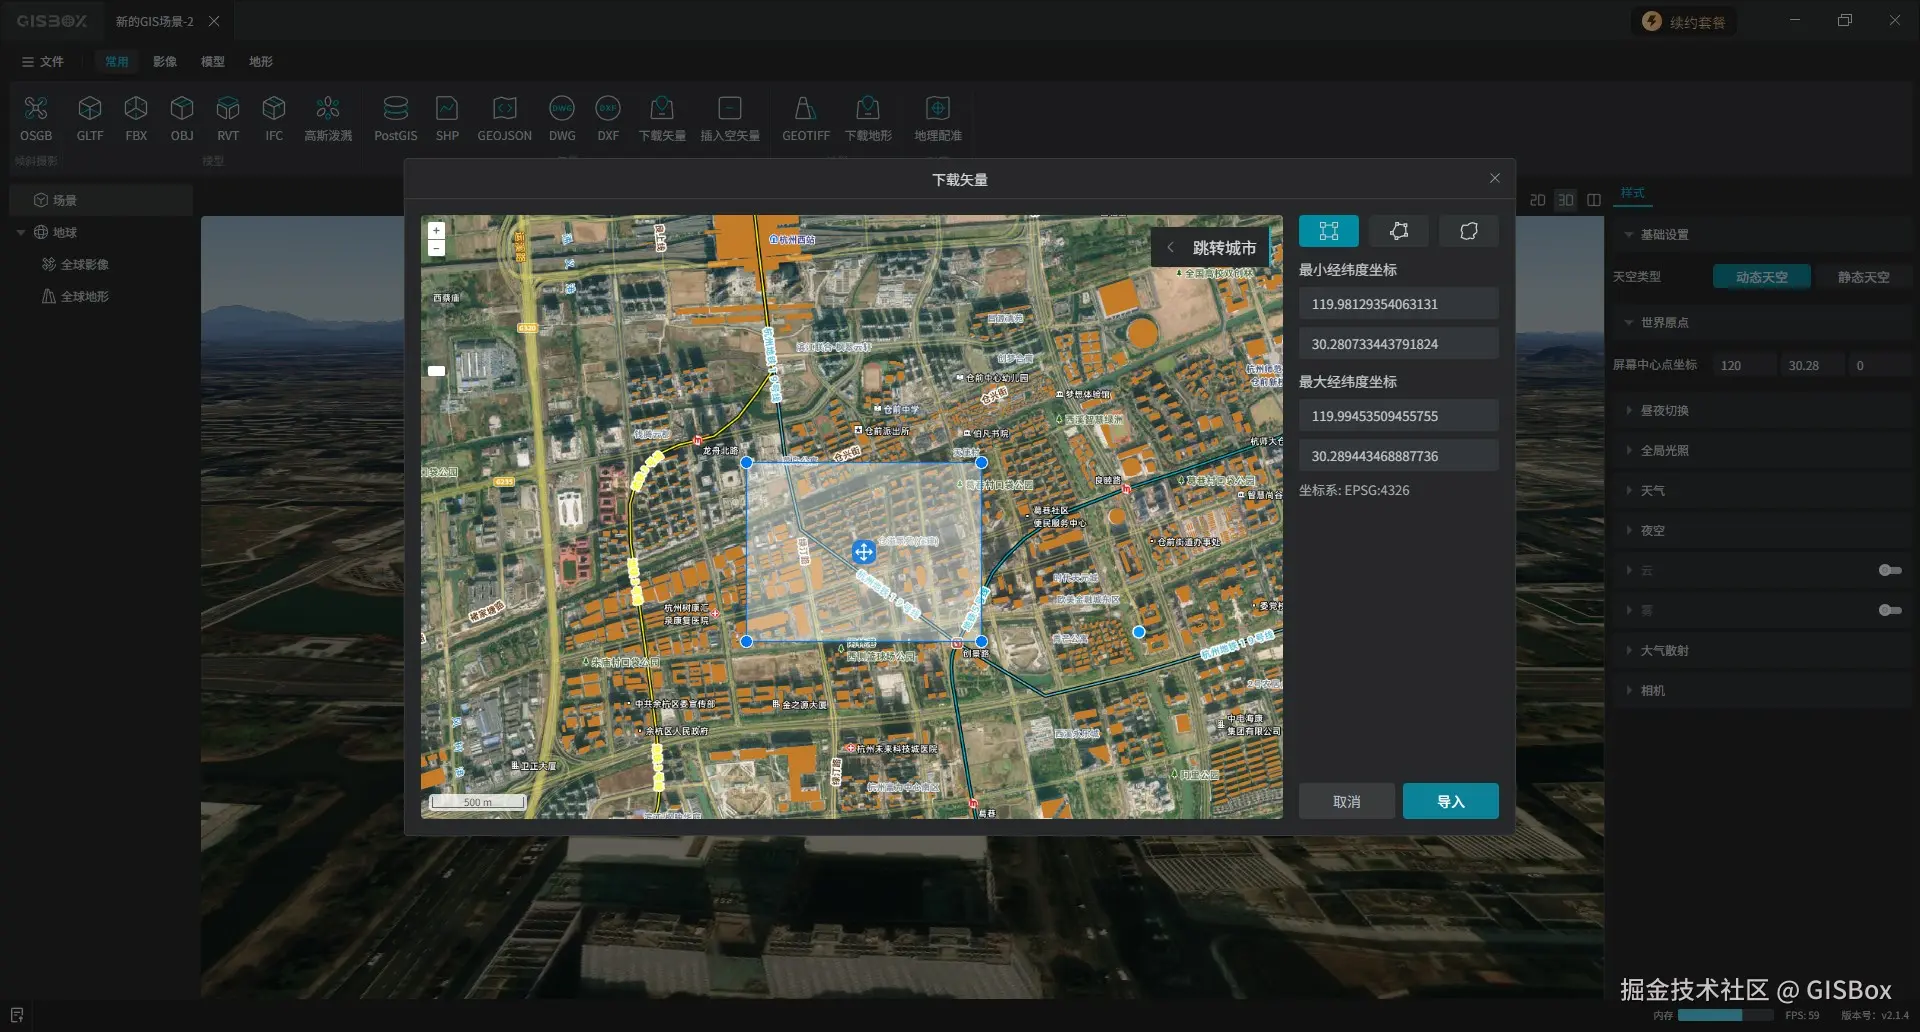Screen dimensions: 1920x1032
Task: Expand the 夜空 section
Action: (1629, 531)
